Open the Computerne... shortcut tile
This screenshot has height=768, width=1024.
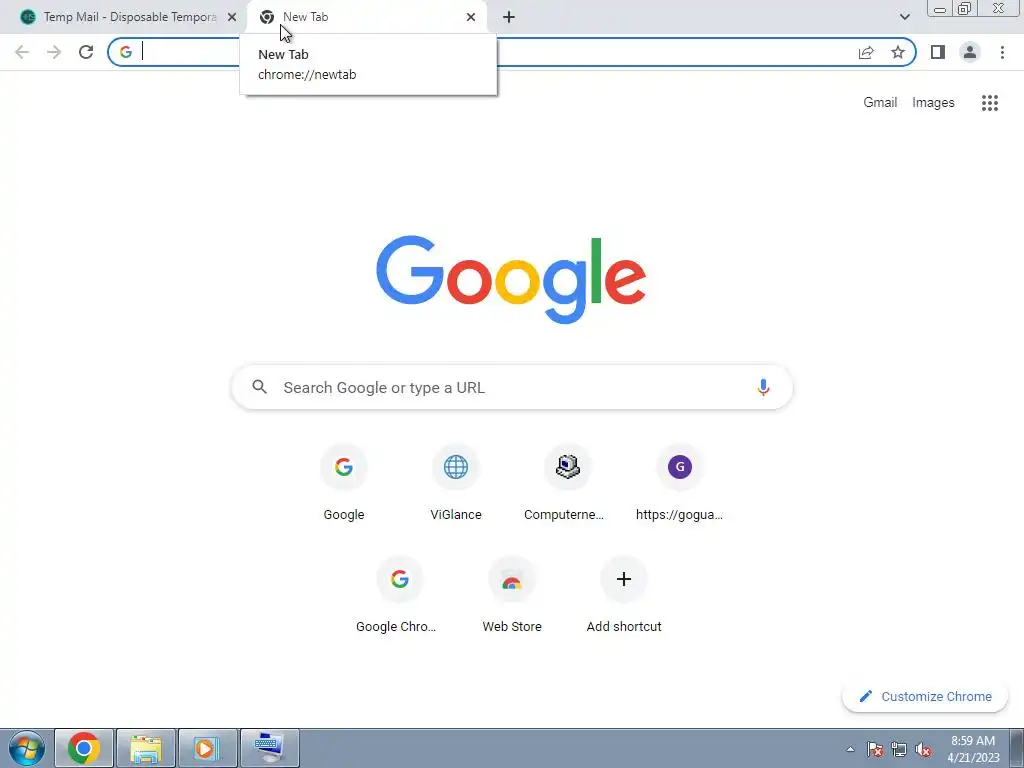[568, 483]
